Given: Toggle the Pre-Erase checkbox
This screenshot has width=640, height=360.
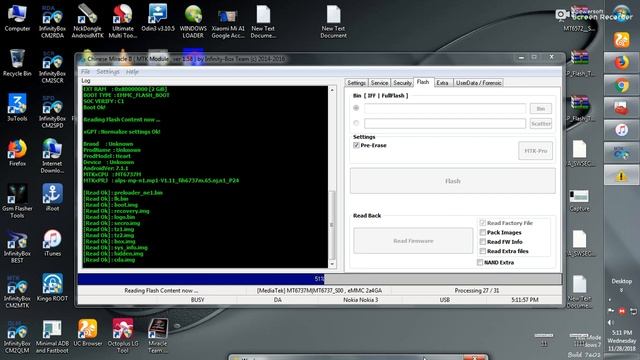Looking at the screenshot, I should tap(356, 145).
